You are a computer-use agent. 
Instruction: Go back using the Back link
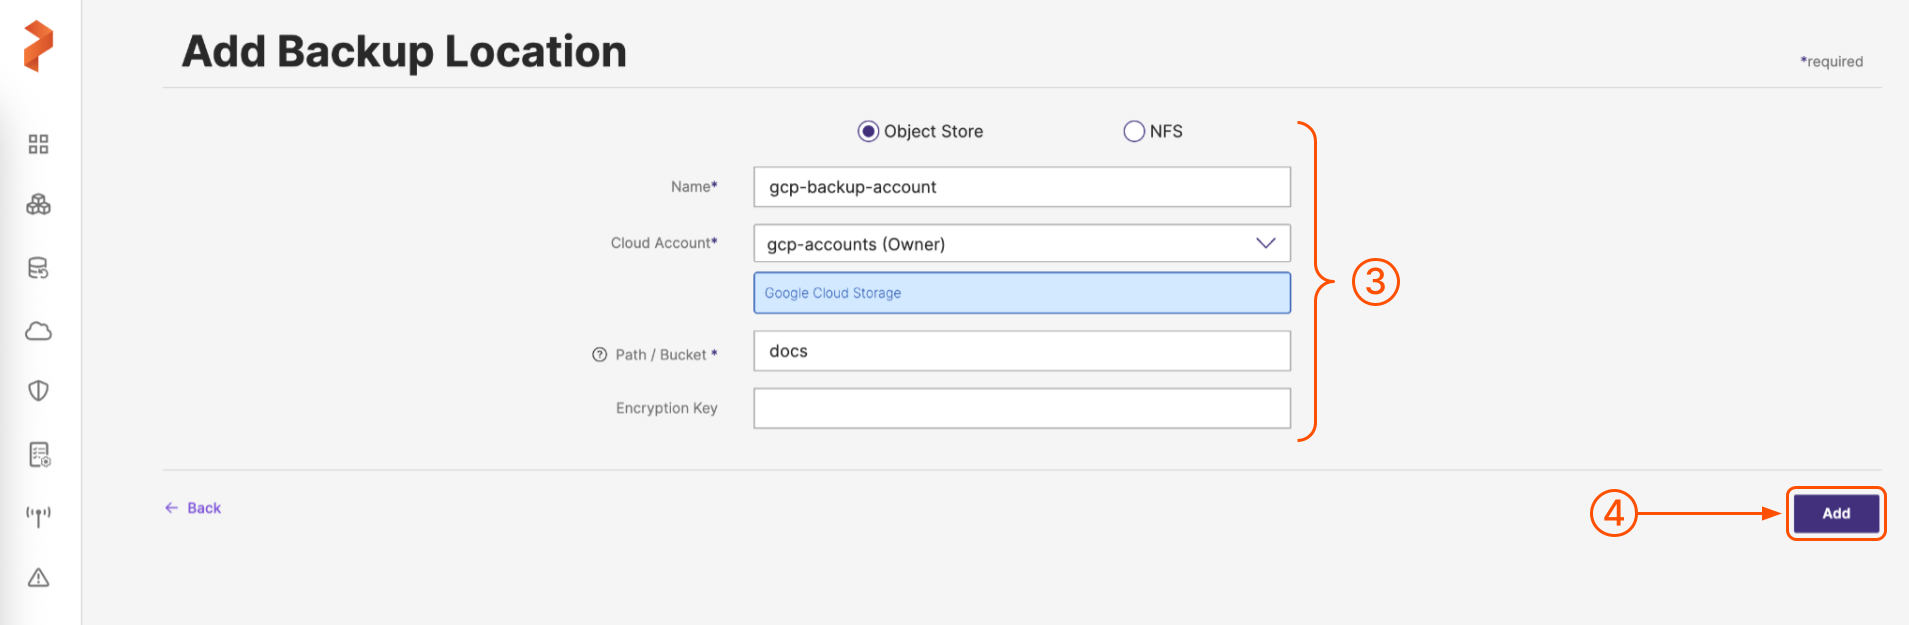pos(194,508)
